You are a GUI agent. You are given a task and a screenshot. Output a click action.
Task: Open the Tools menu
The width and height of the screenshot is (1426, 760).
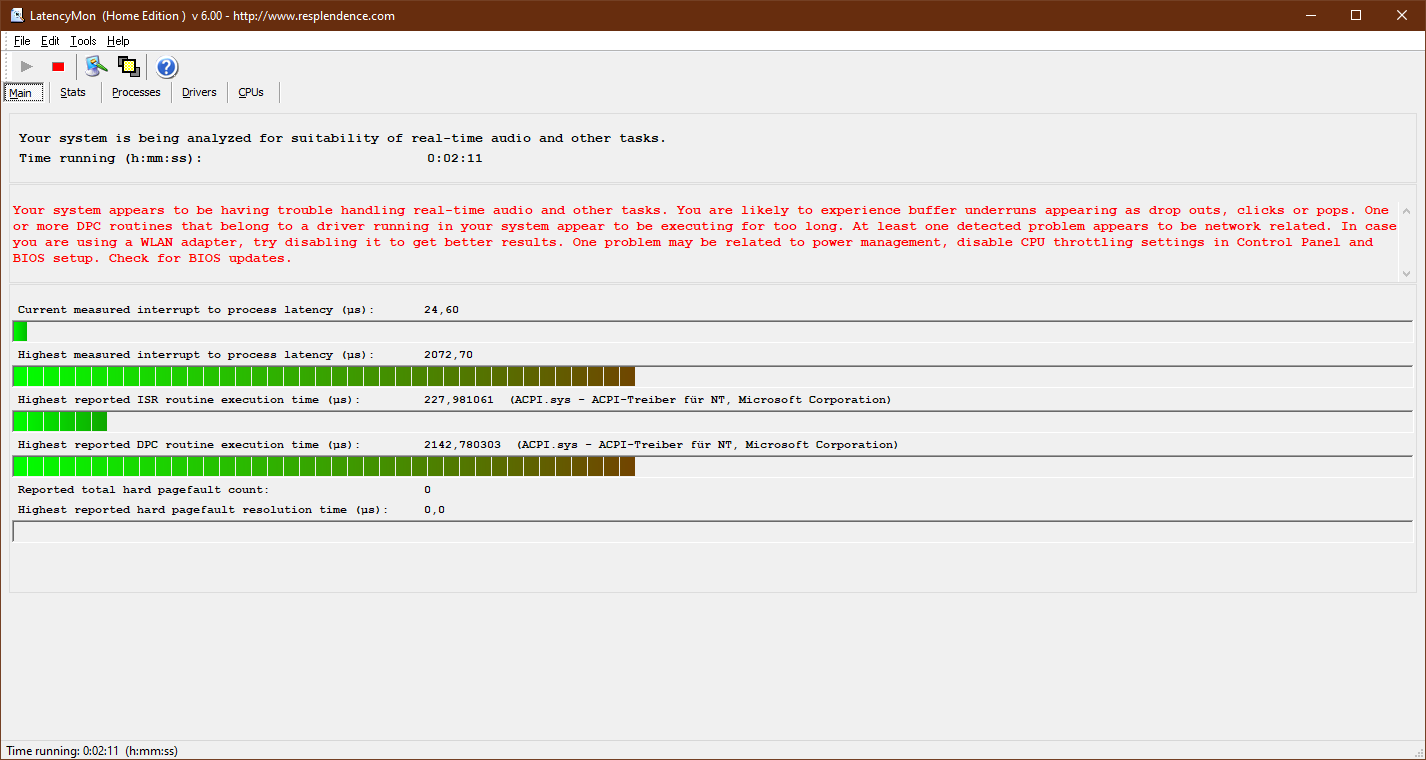click(x=83, y=41)
